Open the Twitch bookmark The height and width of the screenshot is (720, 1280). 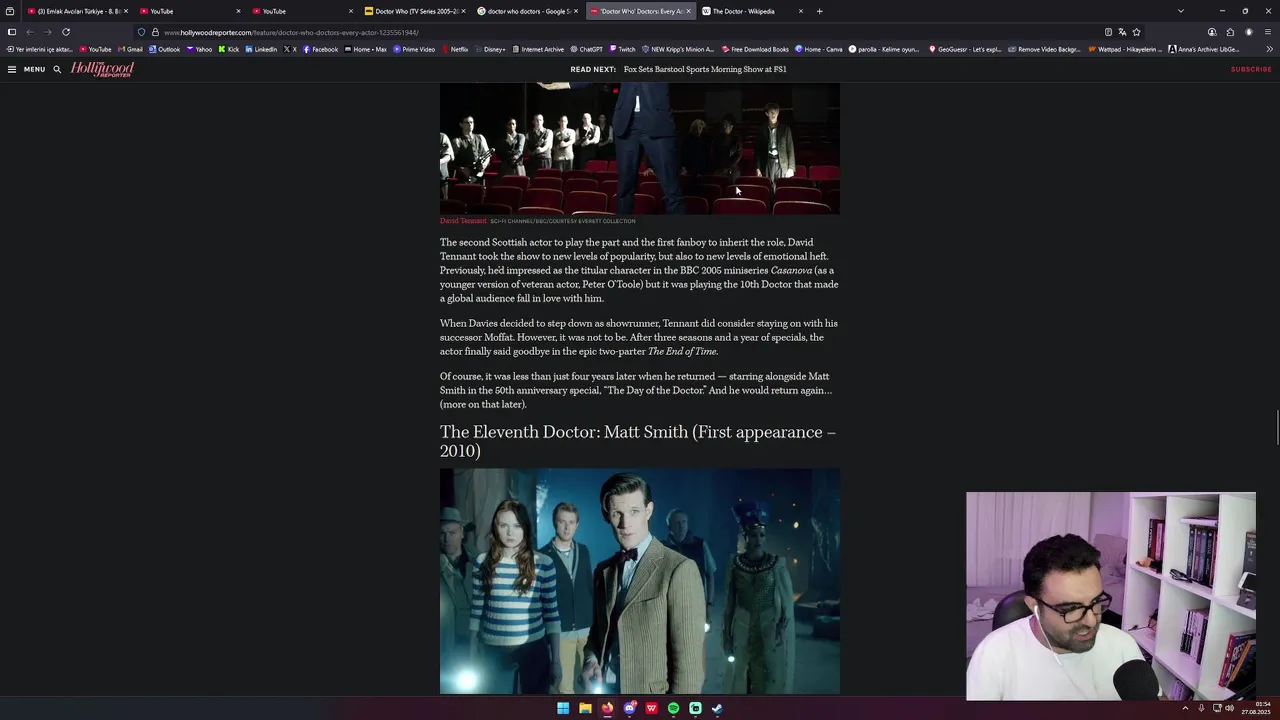point(623,49)
